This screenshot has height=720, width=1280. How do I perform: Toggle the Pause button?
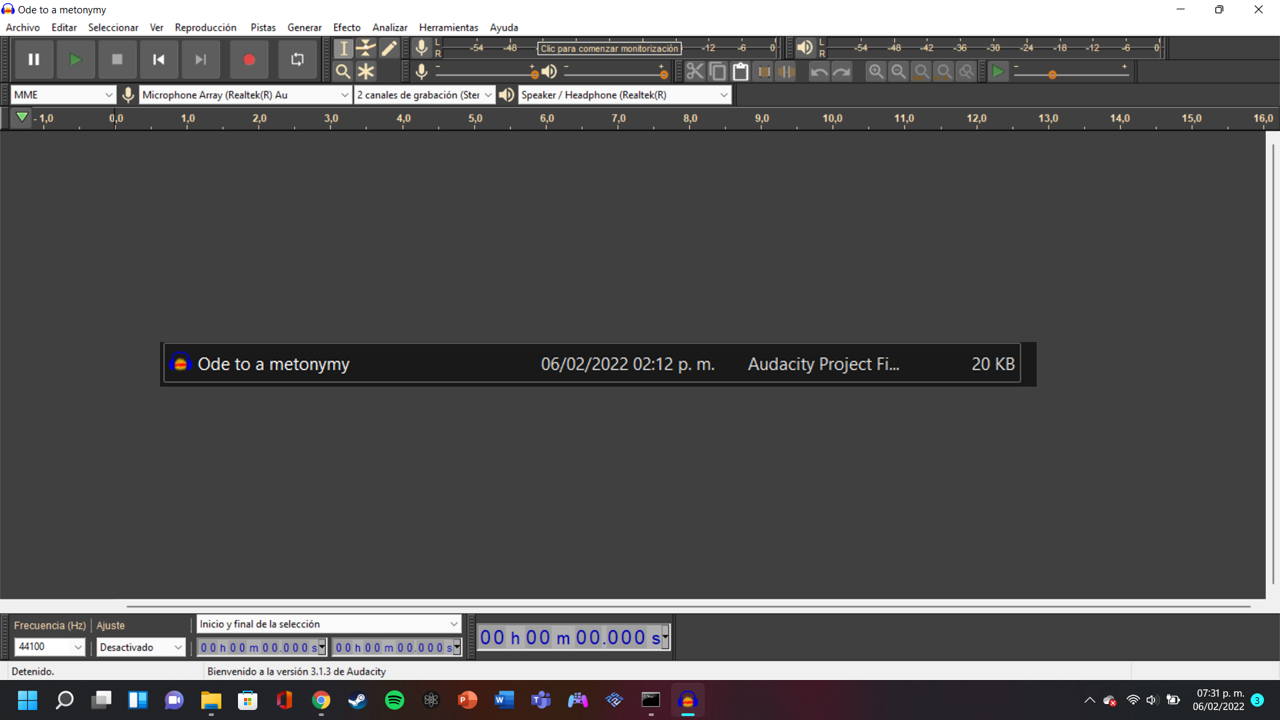point(34,59)
